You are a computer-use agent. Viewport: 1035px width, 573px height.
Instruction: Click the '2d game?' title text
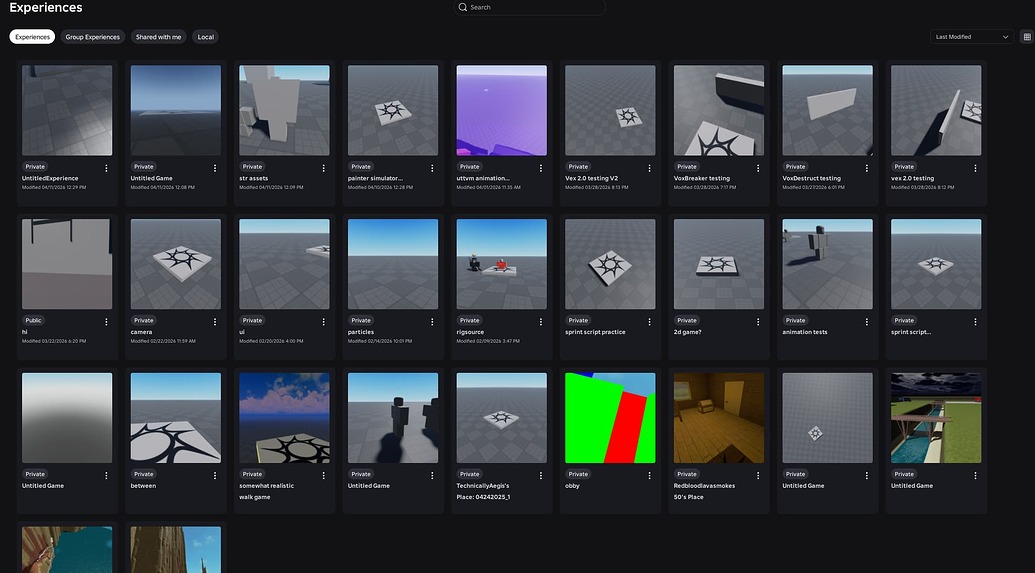coord(688,332)
